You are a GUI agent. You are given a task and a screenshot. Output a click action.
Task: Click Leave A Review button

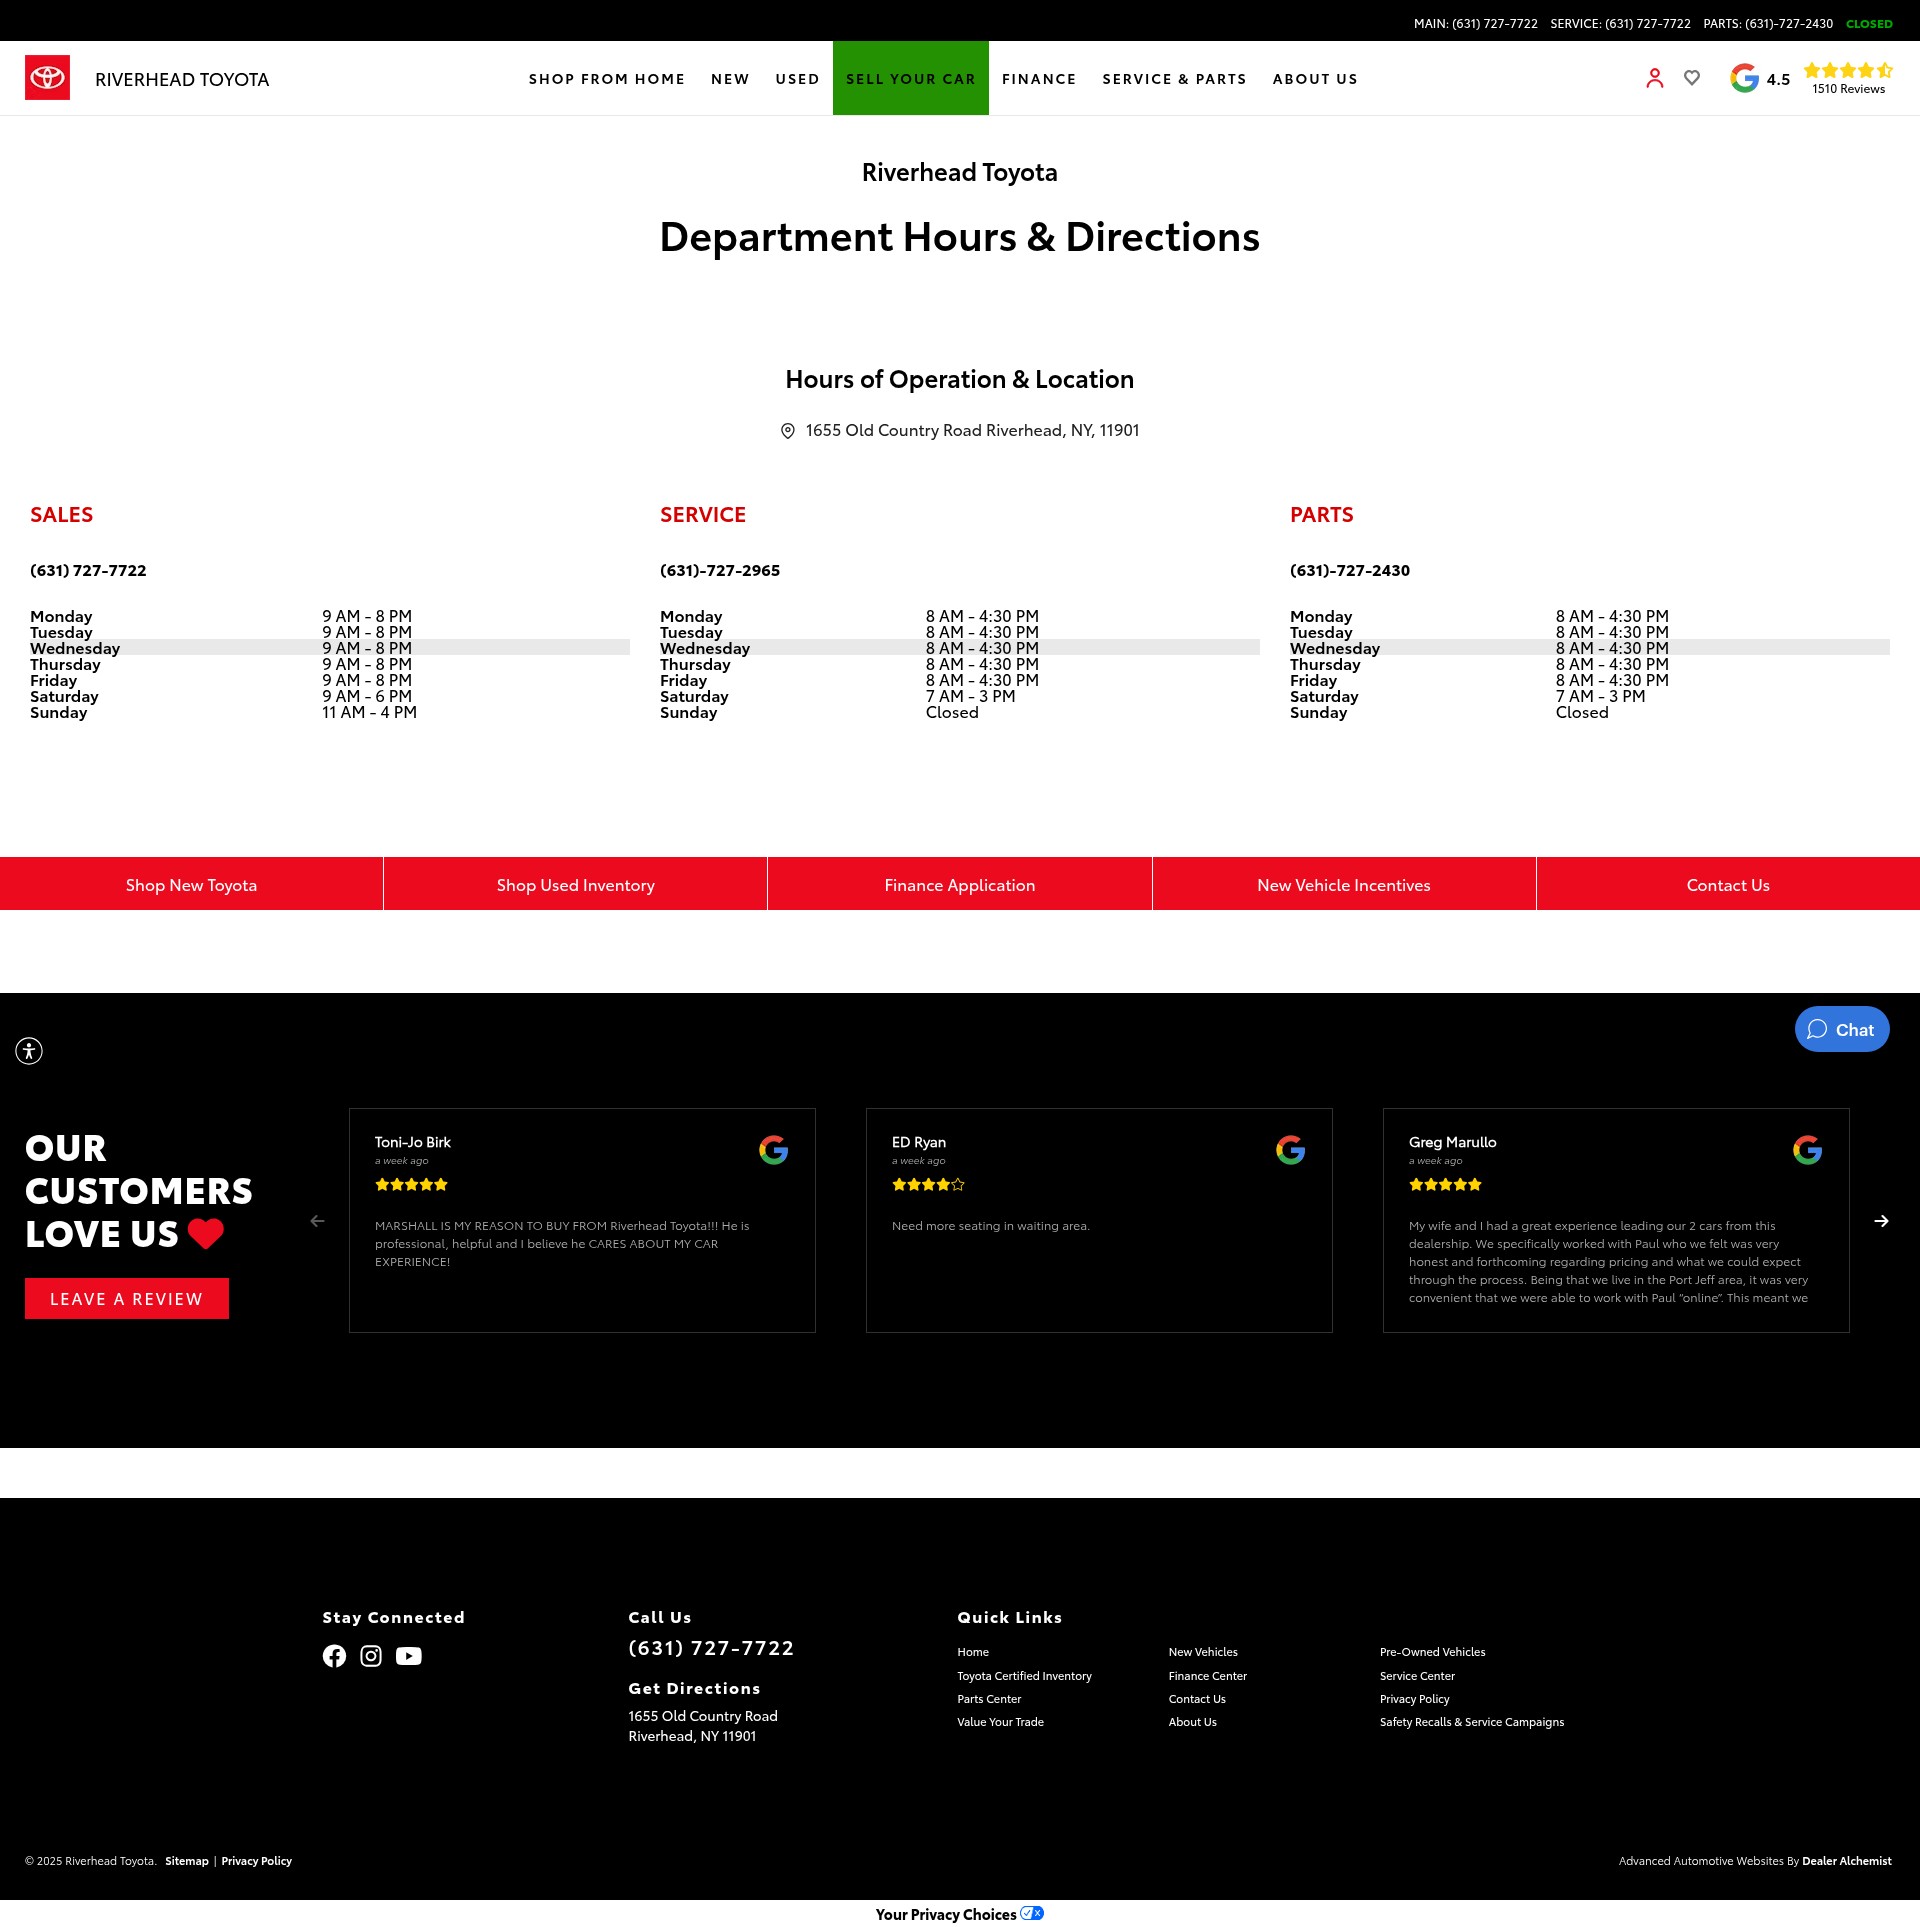click(127, 1299)
